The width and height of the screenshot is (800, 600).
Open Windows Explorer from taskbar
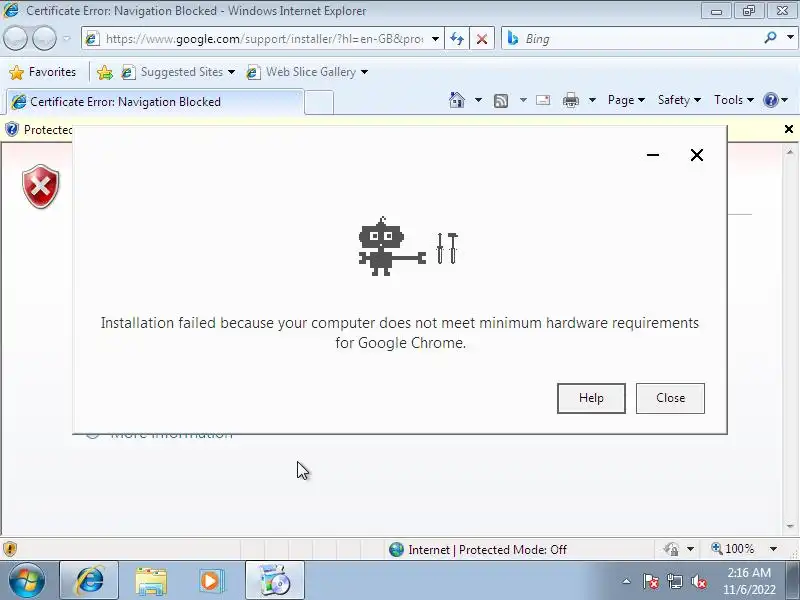coord(151,581)
